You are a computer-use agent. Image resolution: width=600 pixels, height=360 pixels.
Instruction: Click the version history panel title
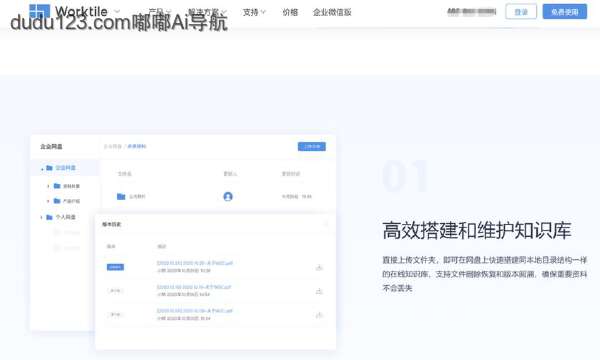[x=111, y=224]
